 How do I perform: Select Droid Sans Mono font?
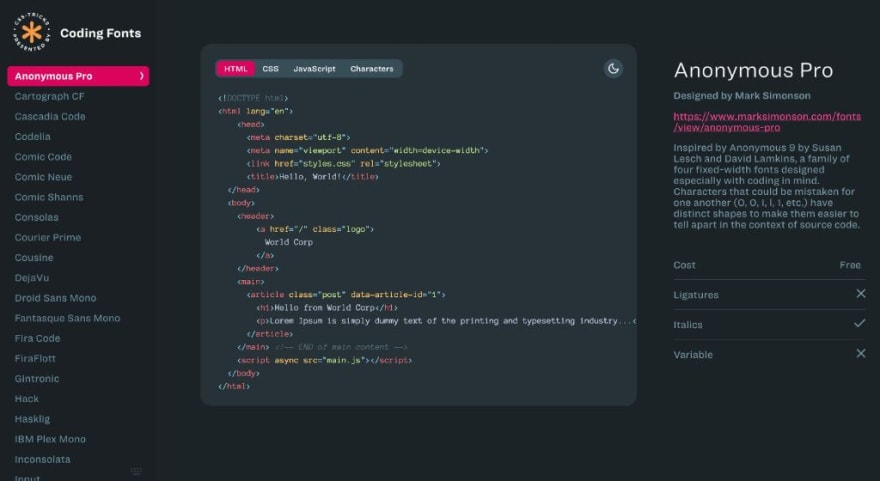click(x=56, y=298)
